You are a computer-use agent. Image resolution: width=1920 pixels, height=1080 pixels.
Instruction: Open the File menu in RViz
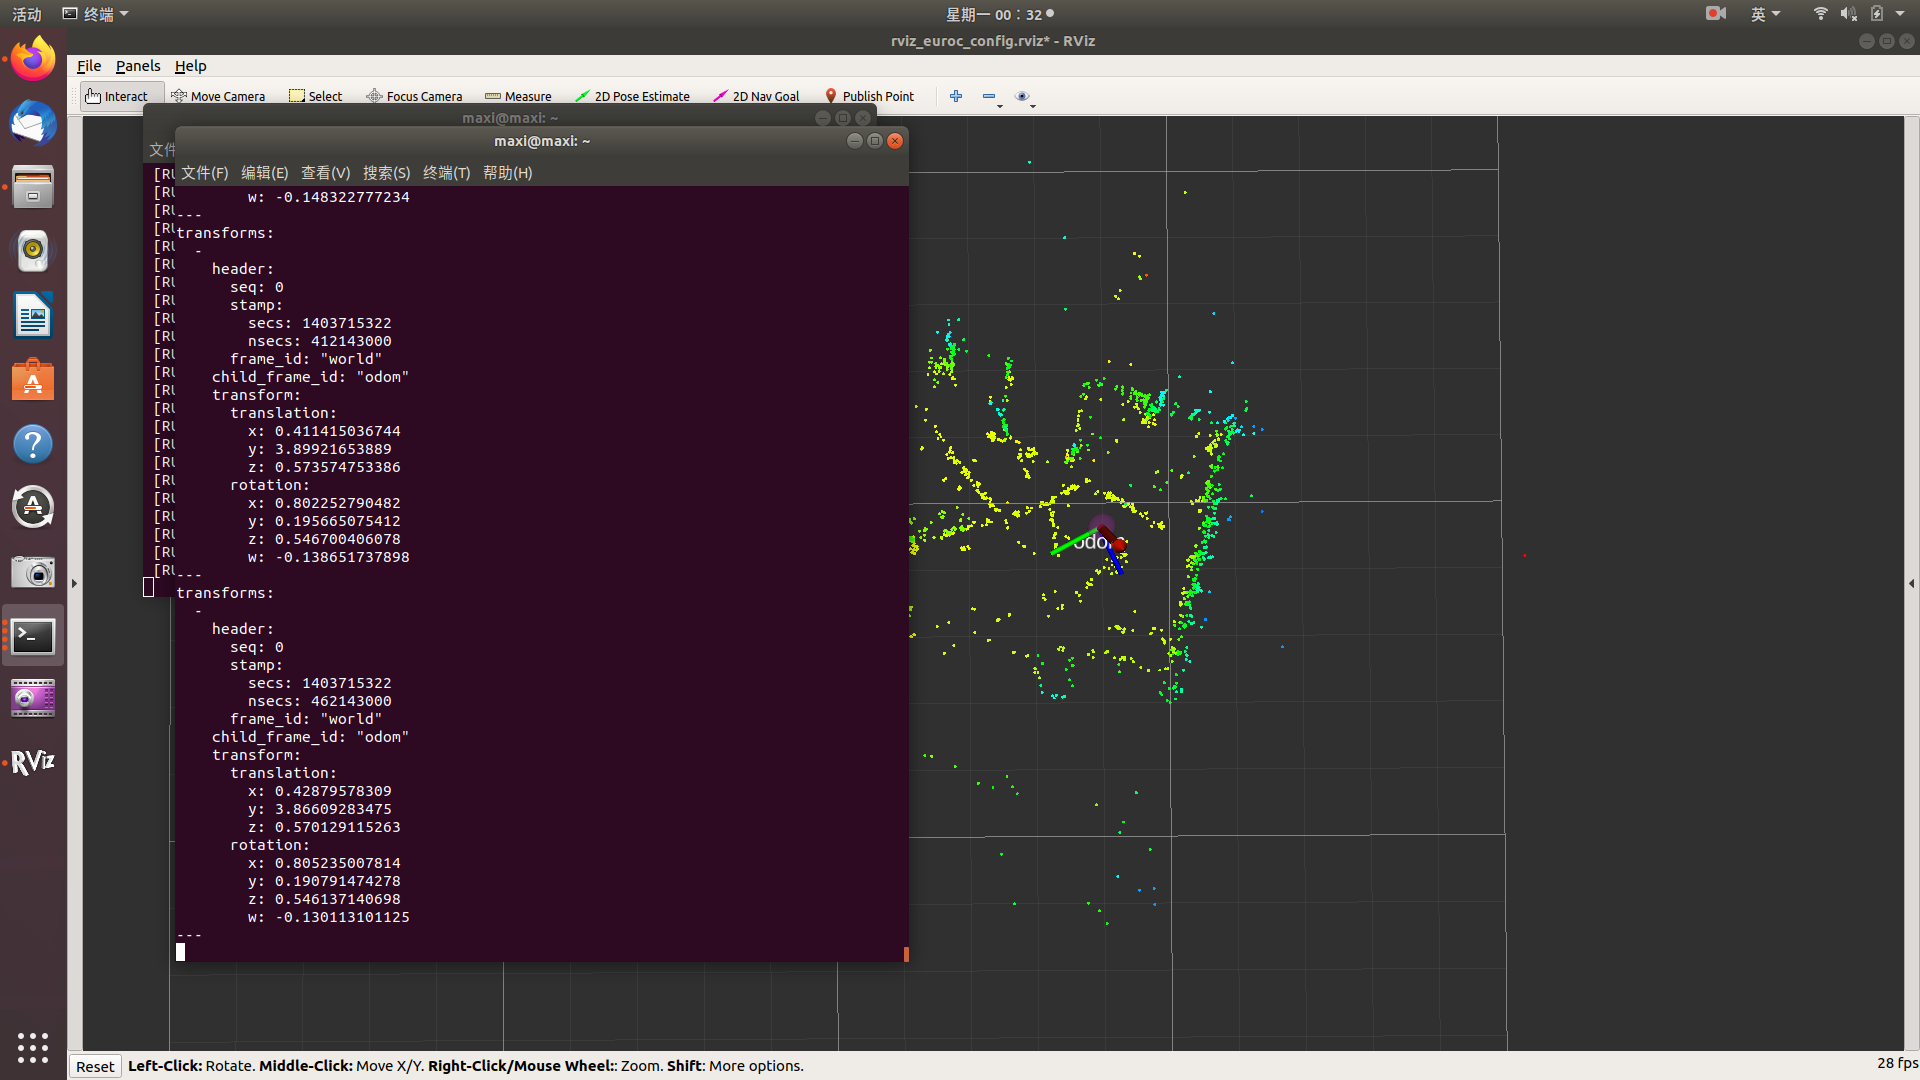coord(88,66)
